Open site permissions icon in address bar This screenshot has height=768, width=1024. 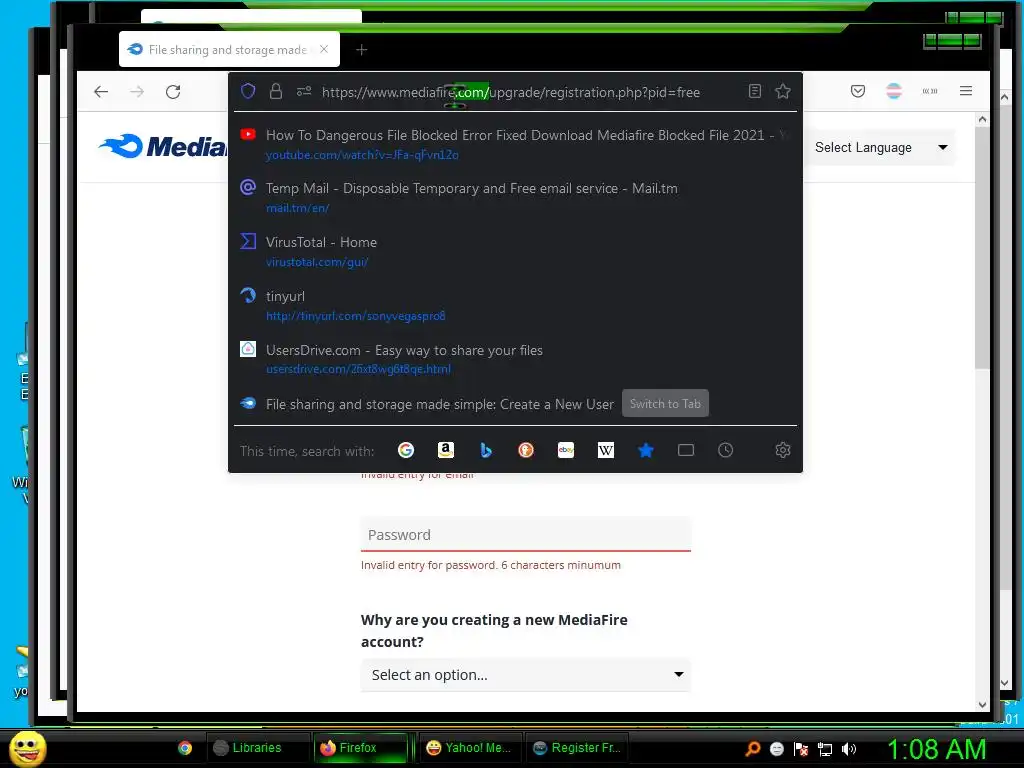click(x=304, y=91)
